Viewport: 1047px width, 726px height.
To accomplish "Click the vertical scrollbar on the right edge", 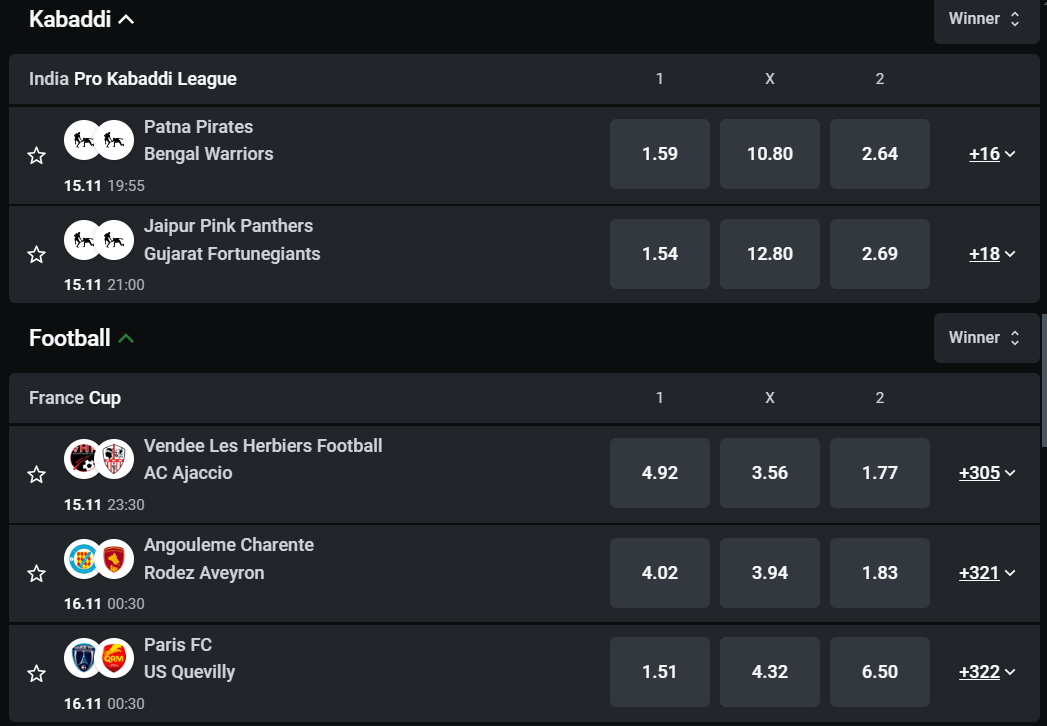I will pyautogui.click(x=1043, y=380).
